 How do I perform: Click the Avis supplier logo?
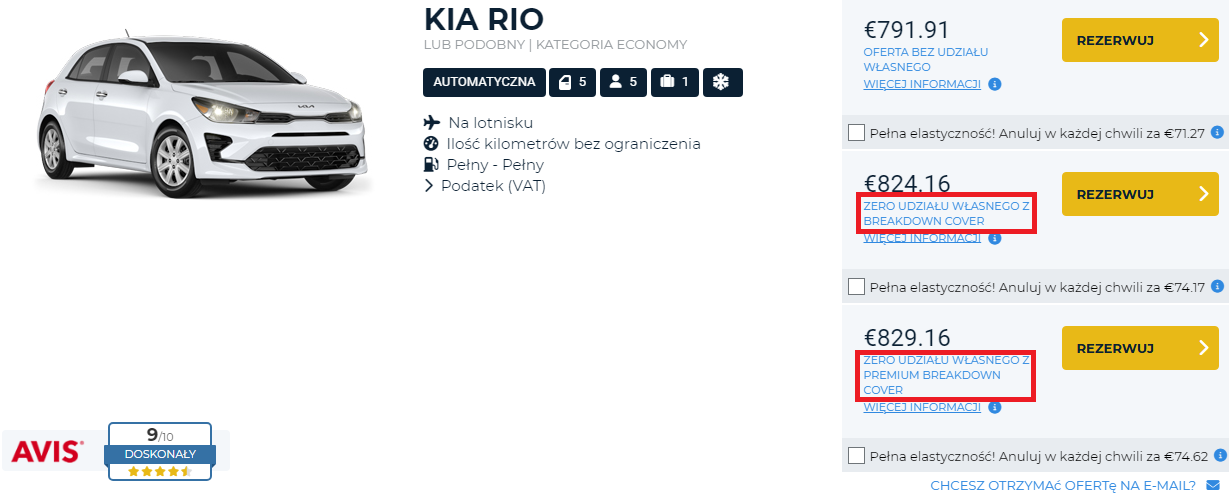[x=47, y=452]
